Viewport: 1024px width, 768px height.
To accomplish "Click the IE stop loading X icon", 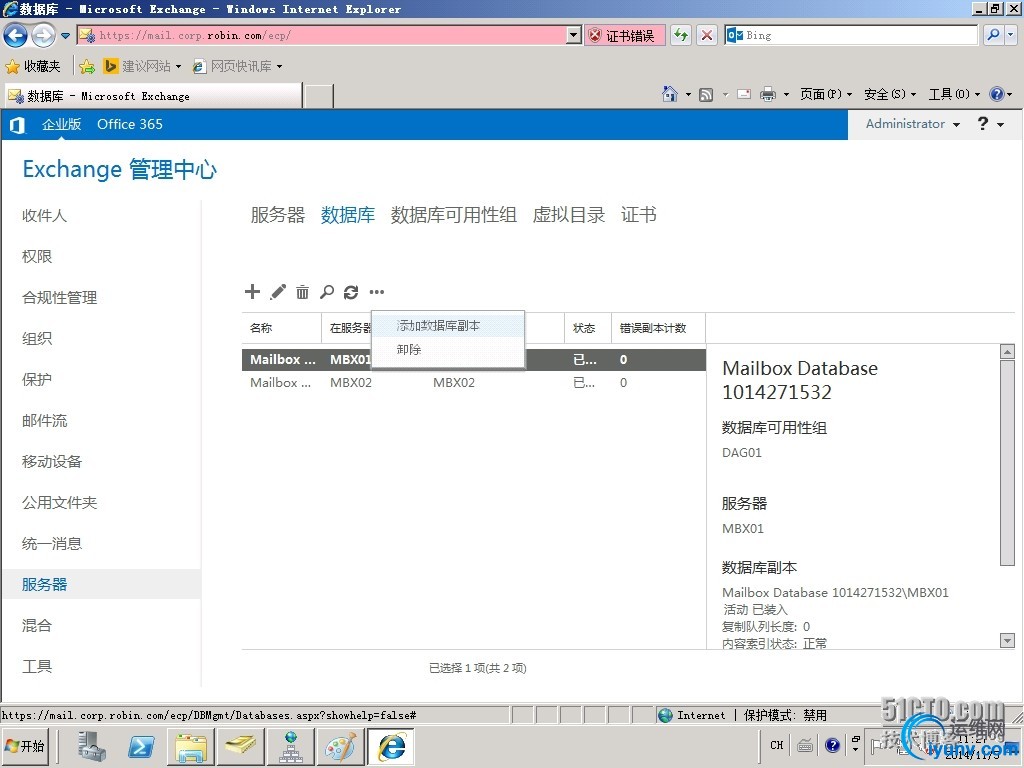I will click(707, 35).
